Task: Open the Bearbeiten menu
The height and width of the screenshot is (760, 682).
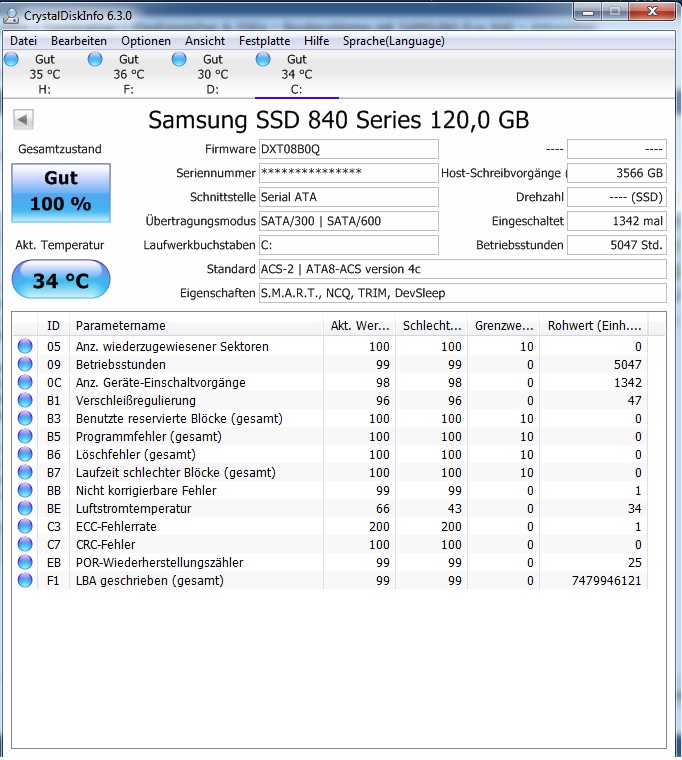Action: coord(79,41)
